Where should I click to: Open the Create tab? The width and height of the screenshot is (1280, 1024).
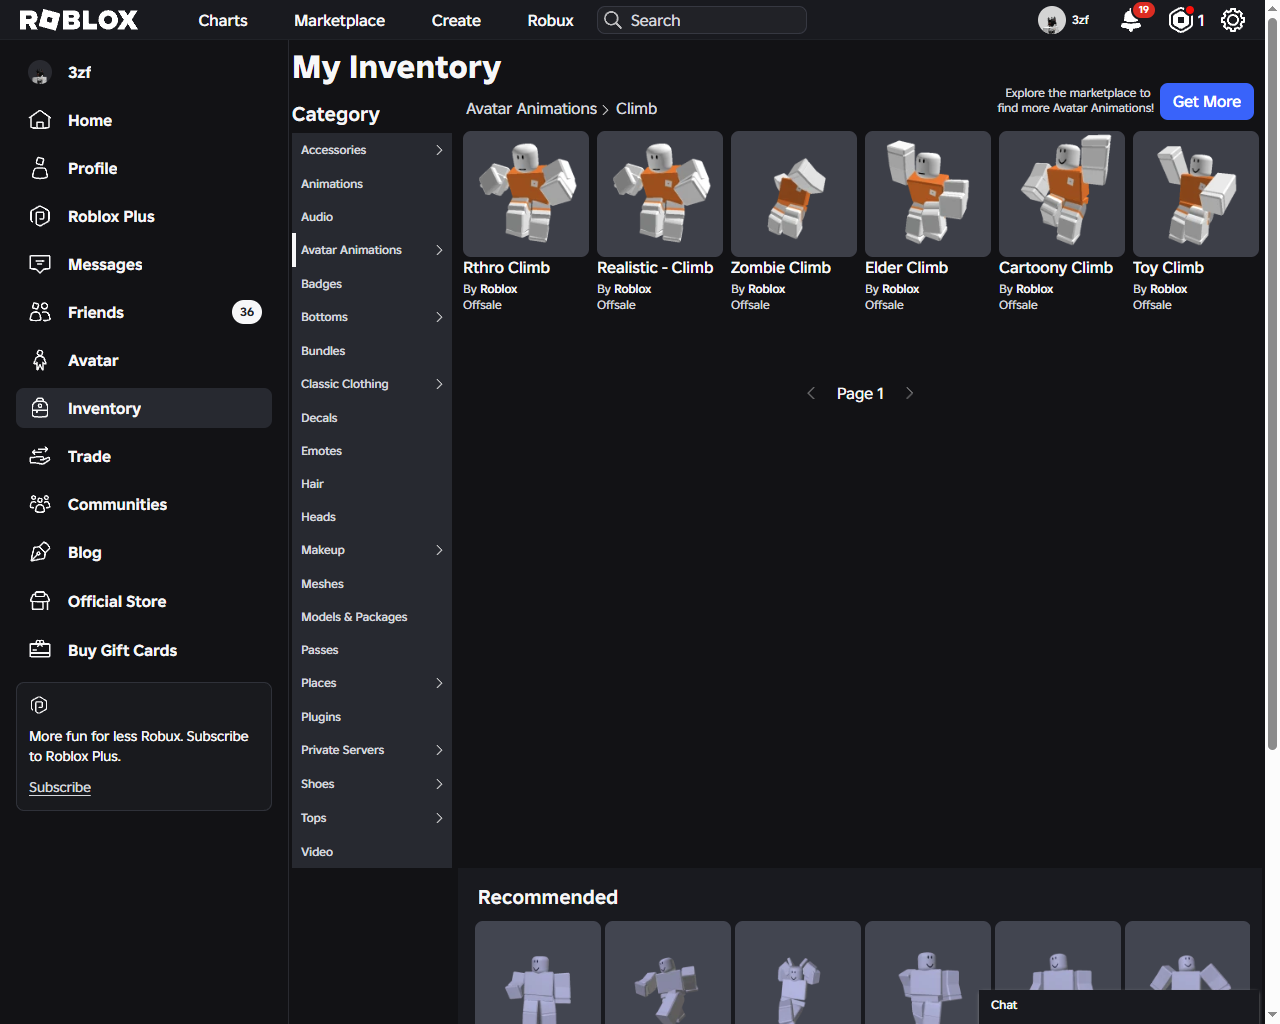click(x=456, y=20)
